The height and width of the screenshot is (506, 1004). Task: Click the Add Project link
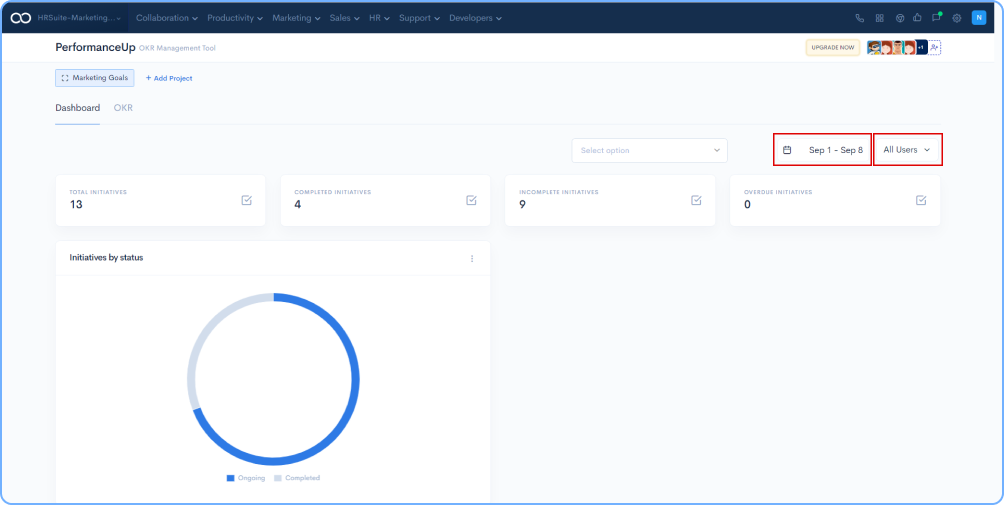[x=169, y=78]
